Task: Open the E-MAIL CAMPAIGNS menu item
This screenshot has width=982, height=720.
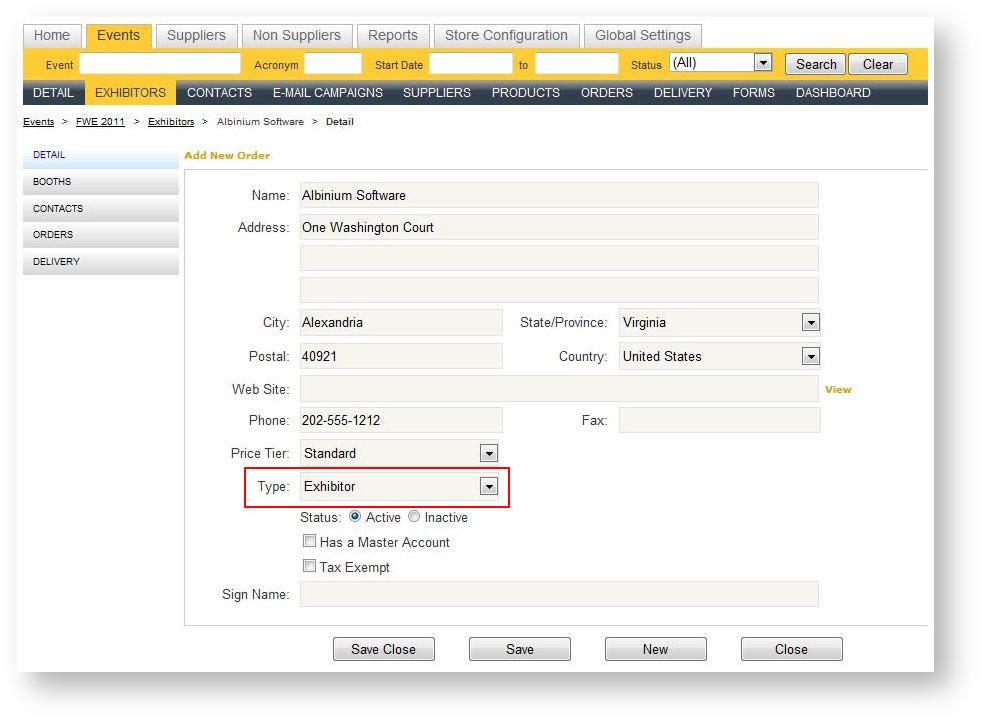Action: point(327,93)
